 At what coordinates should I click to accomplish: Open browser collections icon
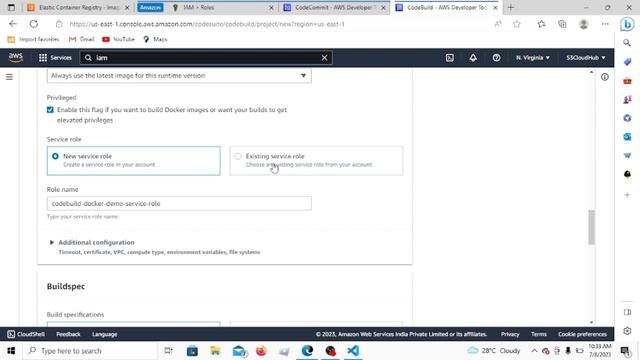point(562,24)
